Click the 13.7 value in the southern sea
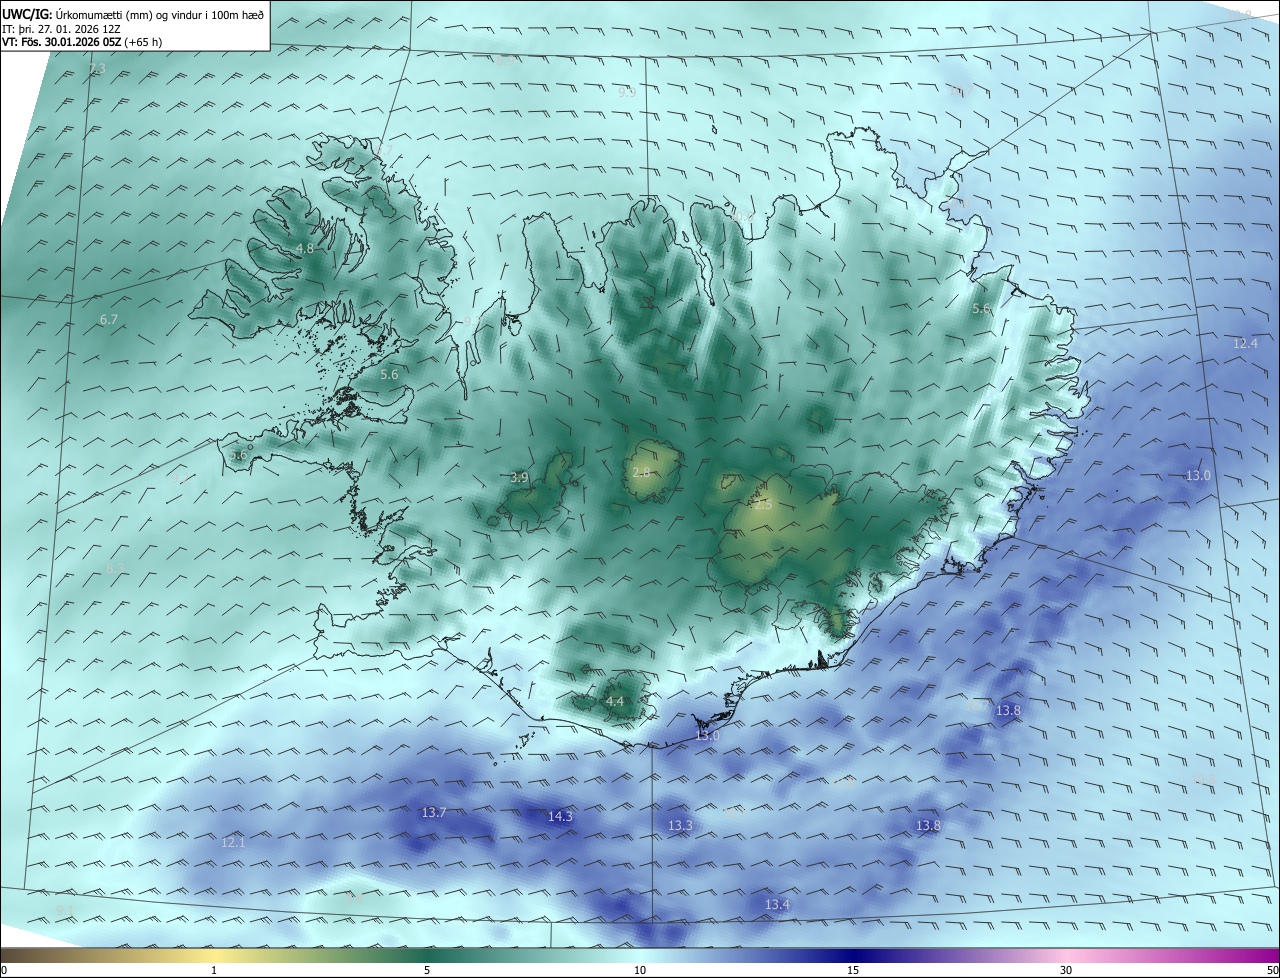The image size is (1280, 978). click(x=434, y=813)
